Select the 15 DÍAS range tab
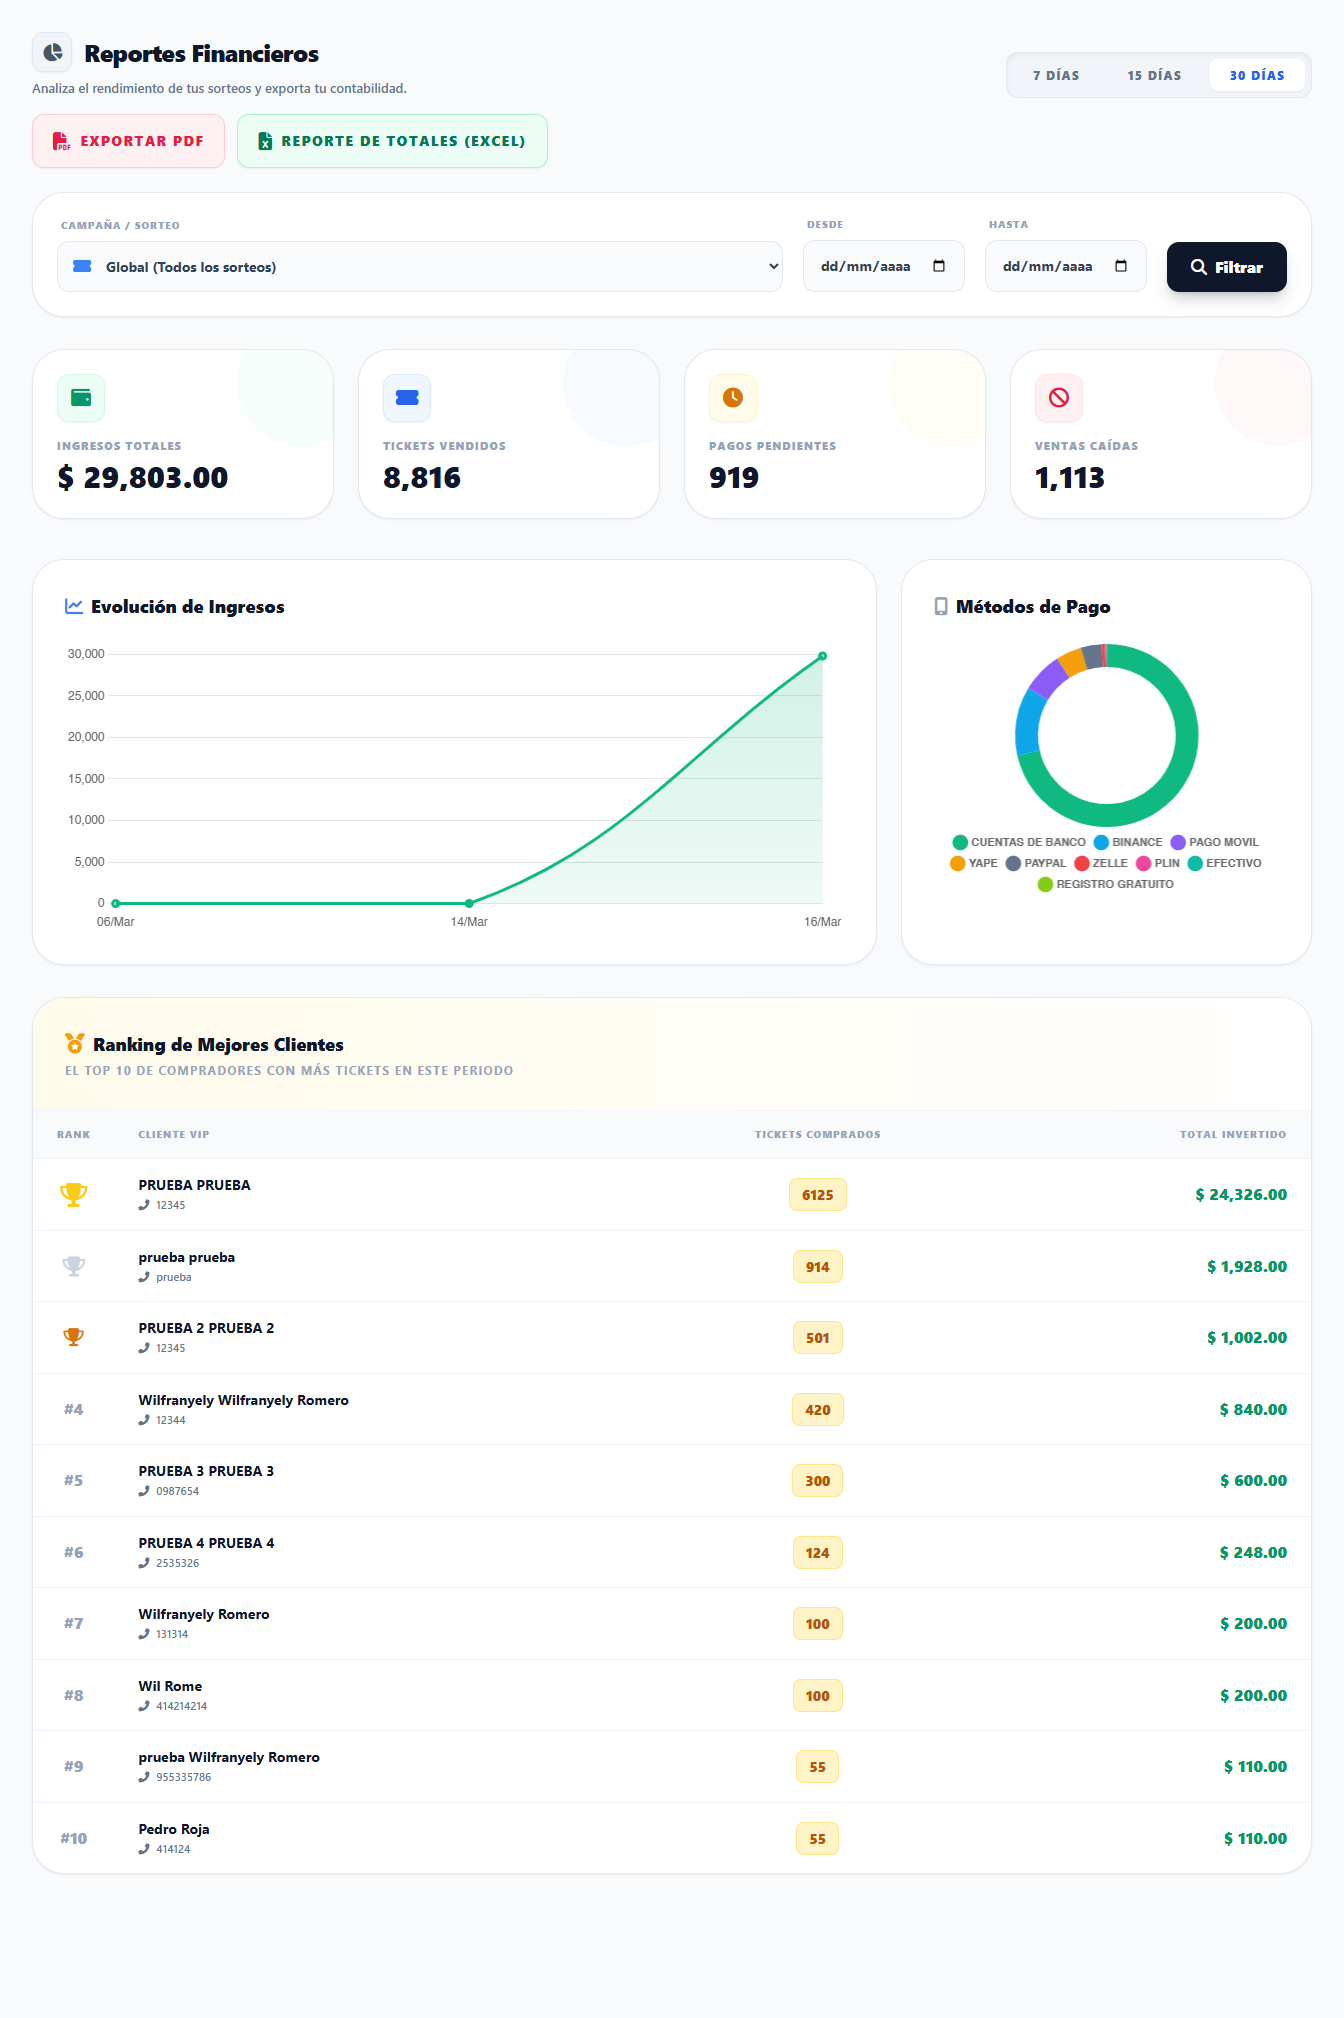This screenshot has height=2018, width=1344. tap(1154, 75)
